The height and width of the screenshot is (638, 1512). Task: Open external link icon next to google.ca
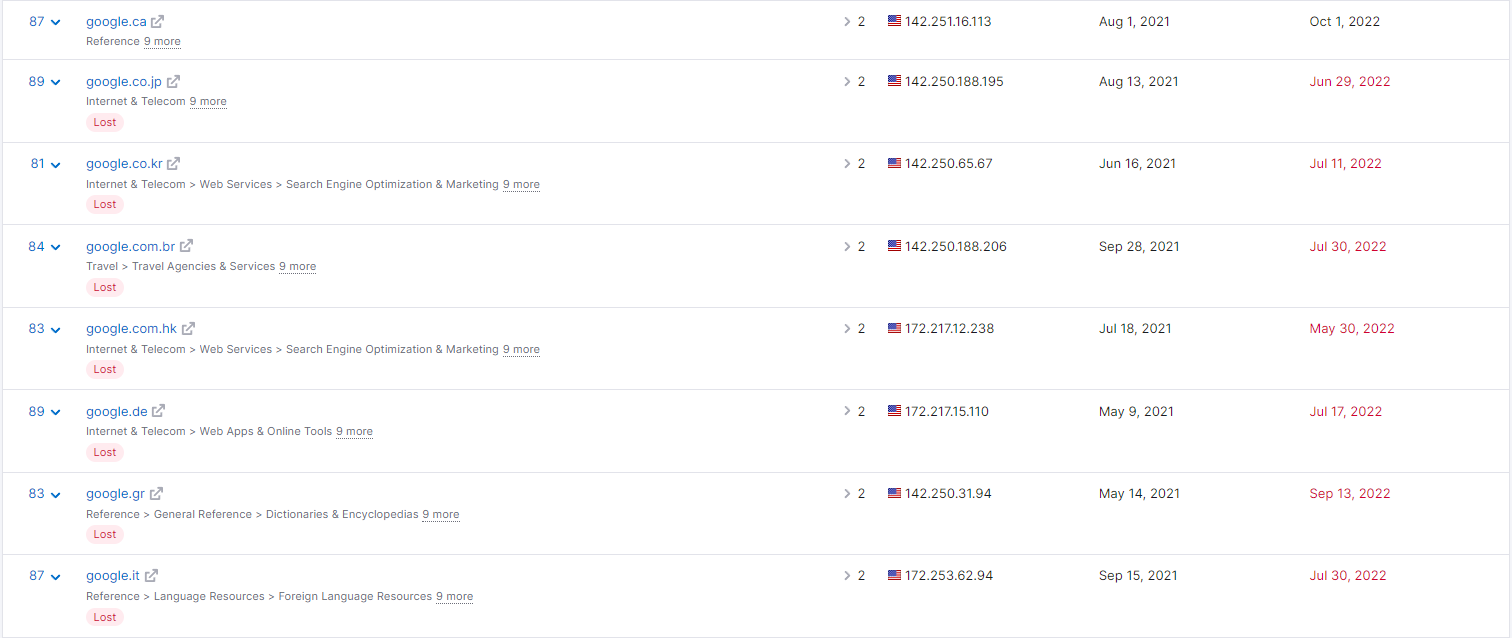click(x=157, y=21)
